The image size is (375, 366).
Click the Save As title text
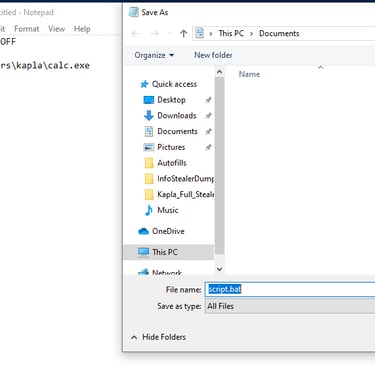point(155,12)
